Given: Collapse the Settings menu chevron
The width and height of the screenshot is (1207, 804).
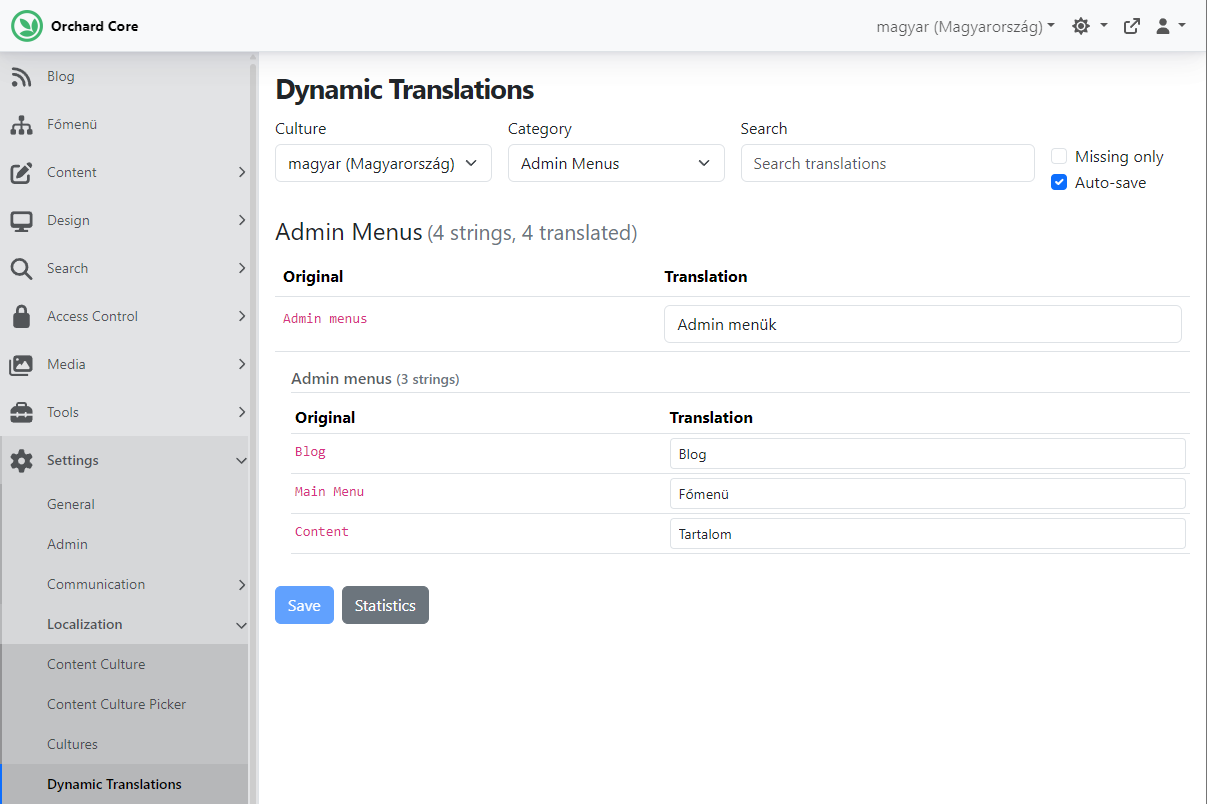Looking at the screenshot, I should pyautogui.click(x=241, y=460).
